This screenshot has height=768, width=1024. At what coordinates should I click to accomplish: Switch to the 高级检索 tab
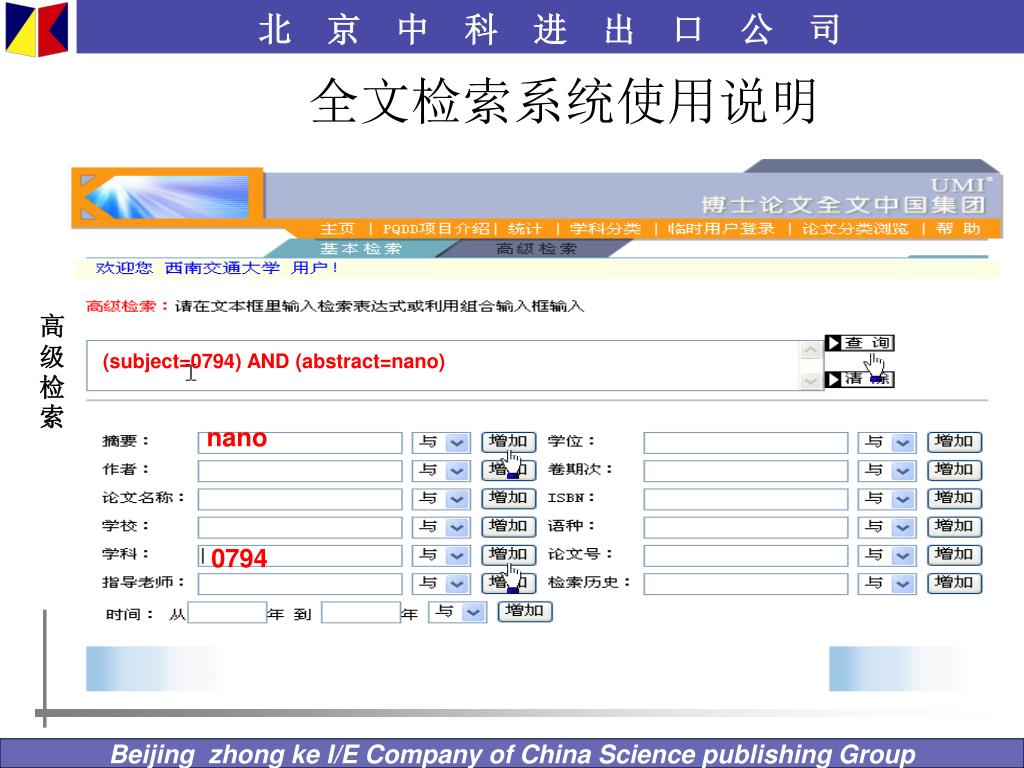point(536,249)
